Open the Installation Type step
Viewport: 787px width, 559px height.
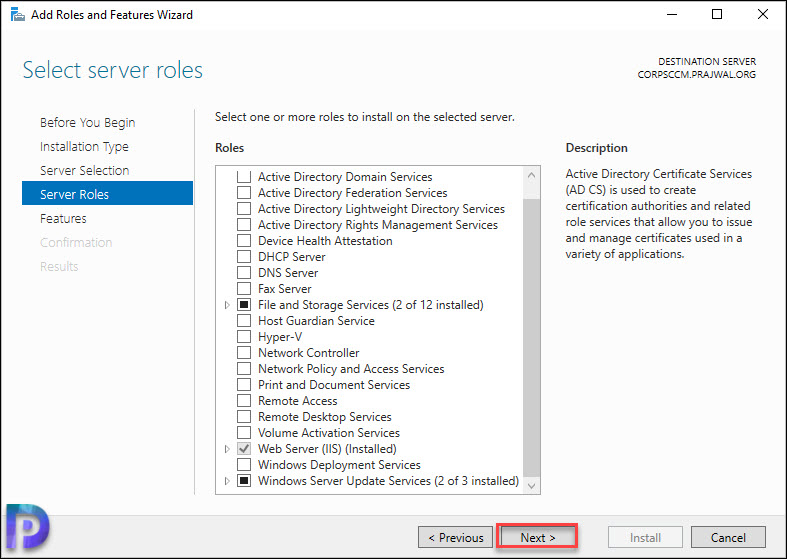[84, 147]
